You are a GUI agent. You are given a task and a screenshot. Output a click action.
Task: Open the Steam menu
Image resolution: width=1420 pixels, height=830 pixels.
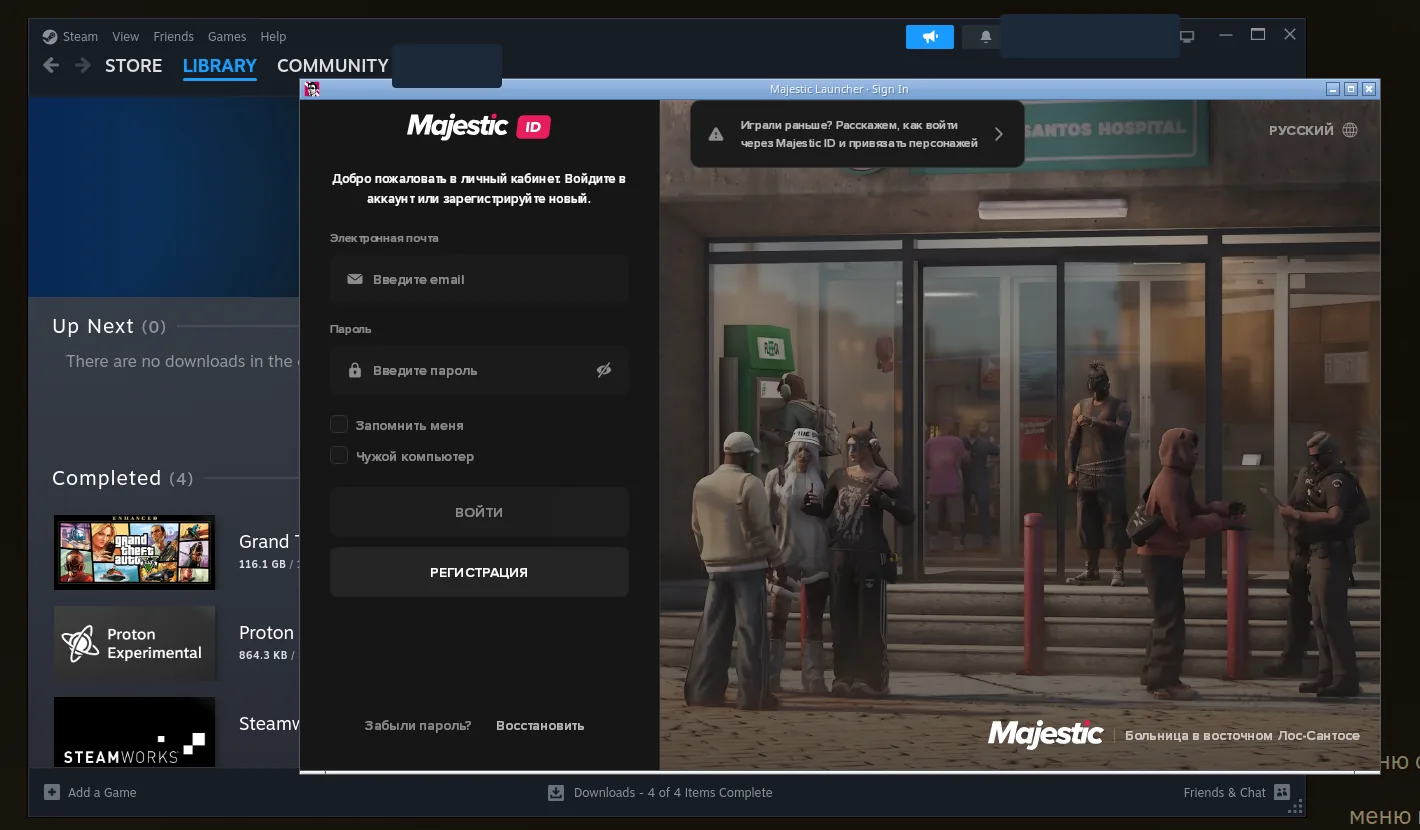pyautogui.click(x=80, y=37)
